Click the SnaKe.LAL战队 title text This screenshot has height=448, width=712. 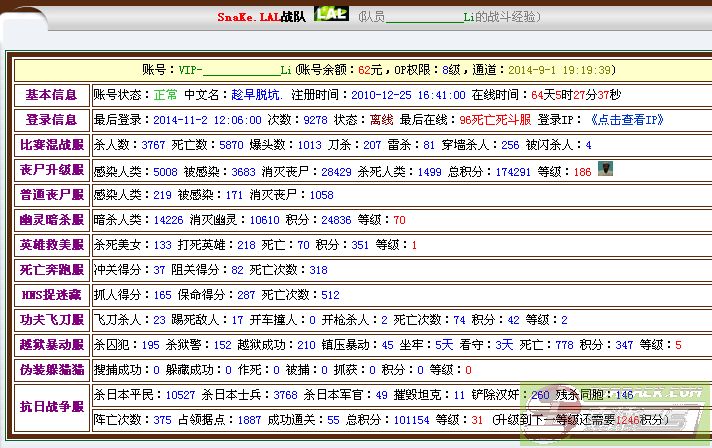click(x=263, y=17)
